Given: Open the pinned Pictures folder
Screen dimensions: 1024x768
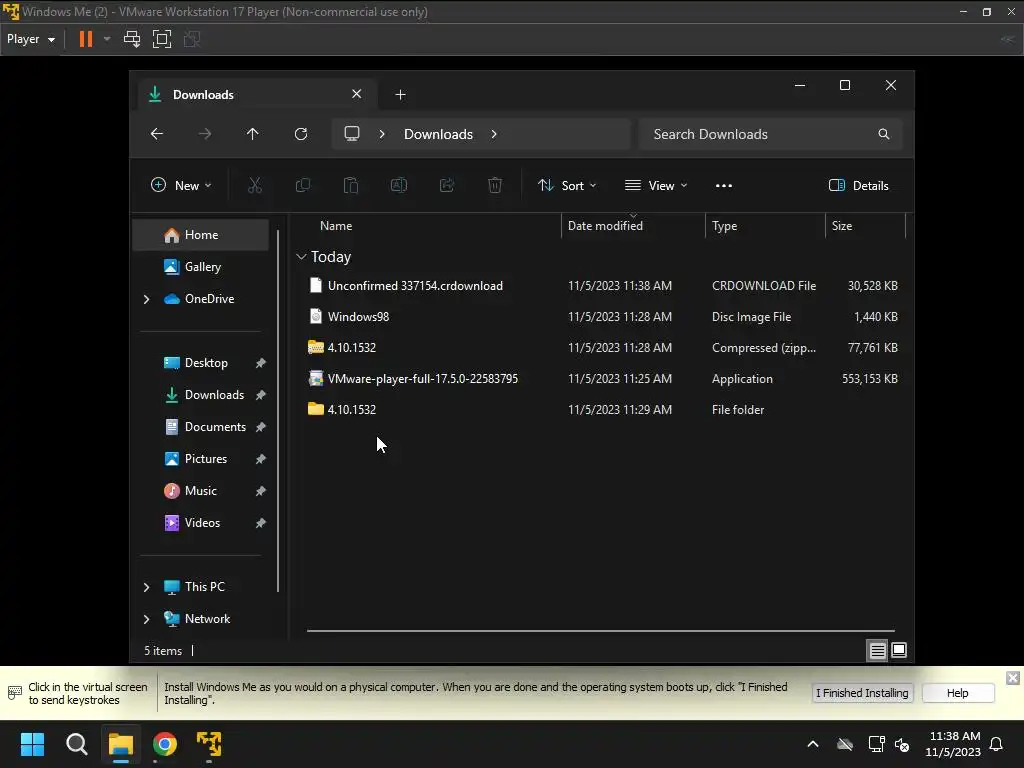Looking at the screenshot, I should pyautogui.click(x=205, y=459).
